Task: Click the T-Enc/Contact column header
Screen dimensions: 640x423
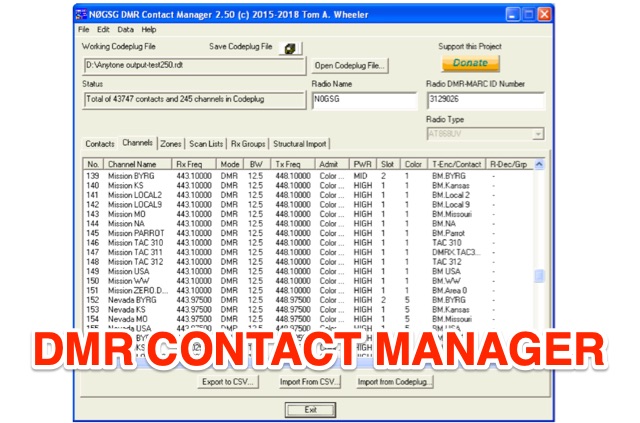Action: [456, 164]
